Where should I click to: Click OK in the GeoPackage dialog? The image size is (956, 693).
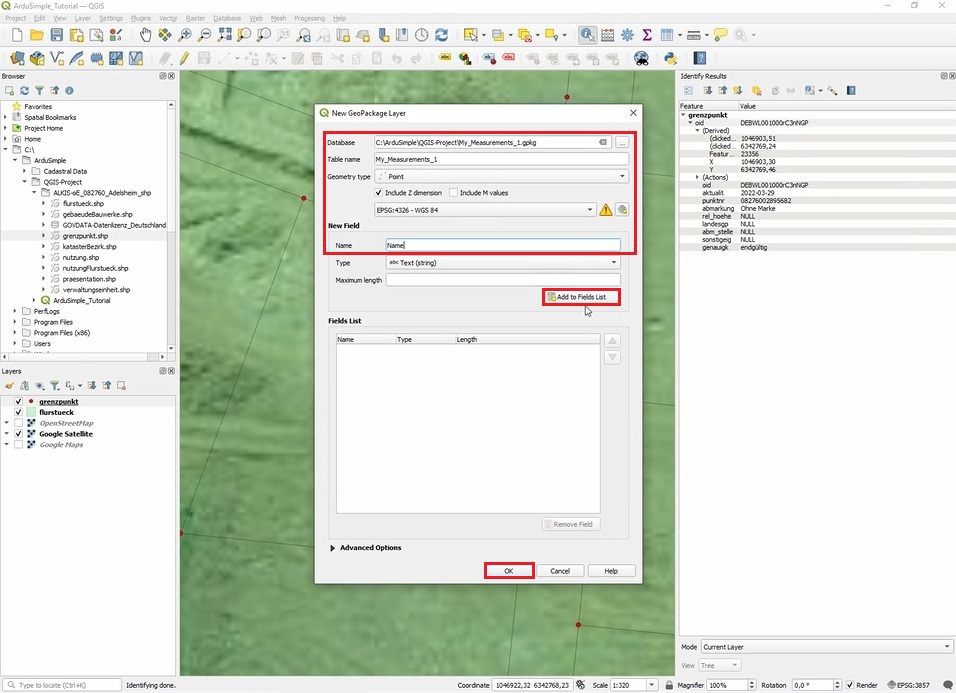[x=508, y=571]
